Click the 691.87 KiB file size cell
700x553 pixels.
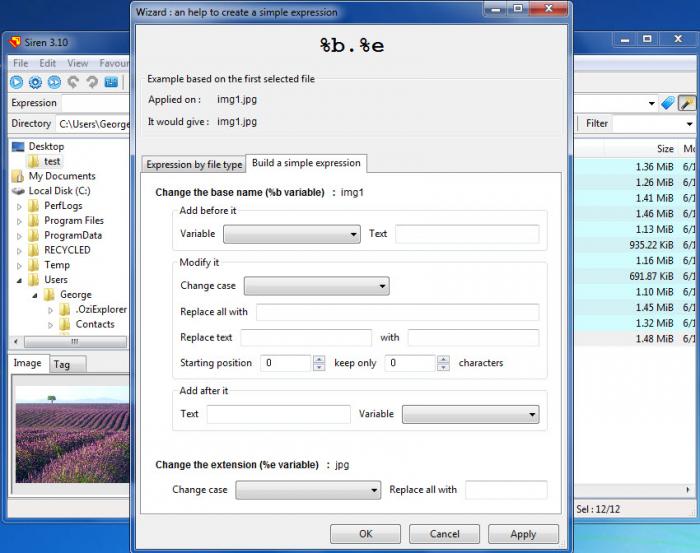tap(651, 276)
